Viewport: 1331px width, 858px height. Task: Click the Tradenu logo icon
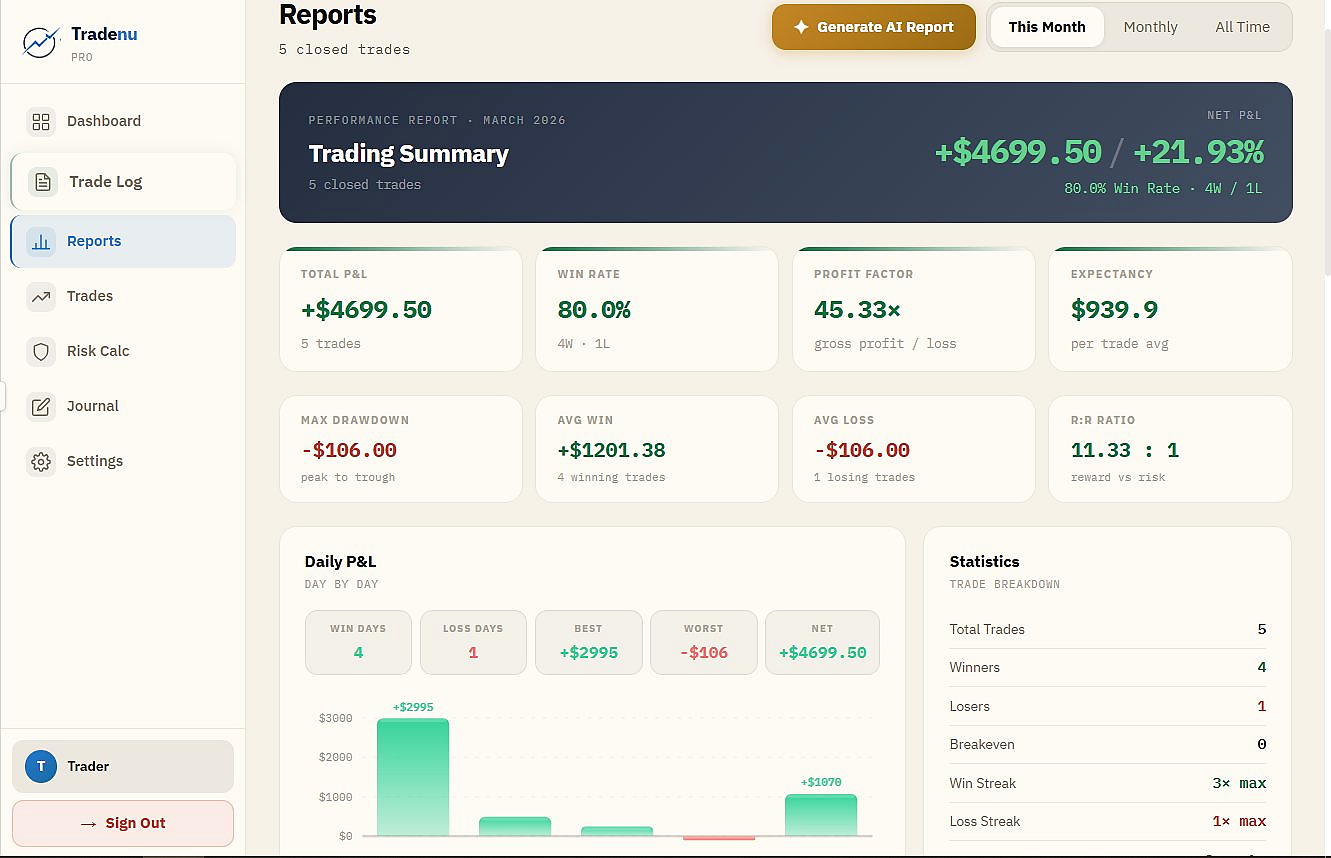[x=39, y=41]
